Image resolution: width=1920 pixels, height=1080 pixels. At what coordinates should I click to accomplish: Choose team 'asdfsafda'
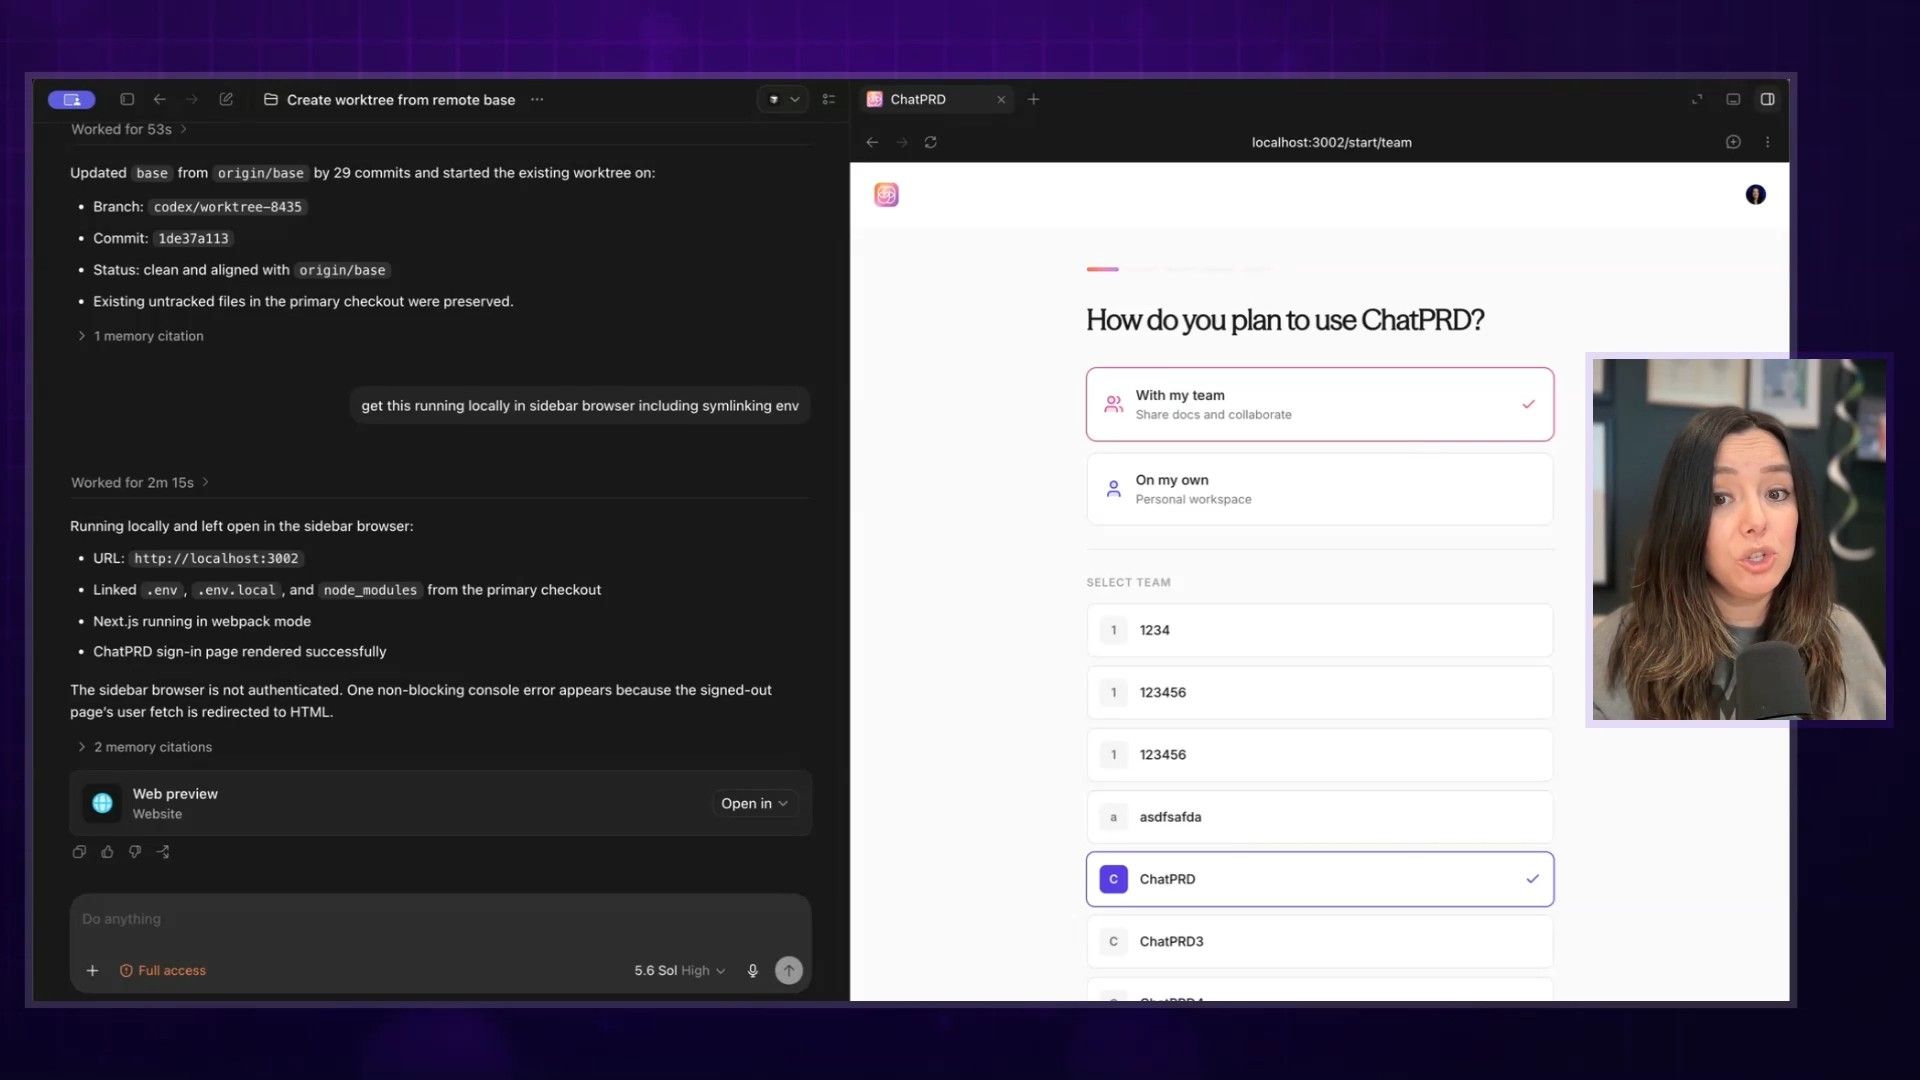tap(1320, 817)
